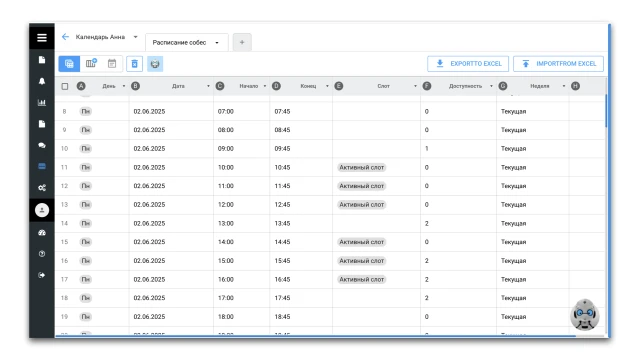Click the column E letter badge
Viewport: 640px width, 360px height.
[339, 86]
